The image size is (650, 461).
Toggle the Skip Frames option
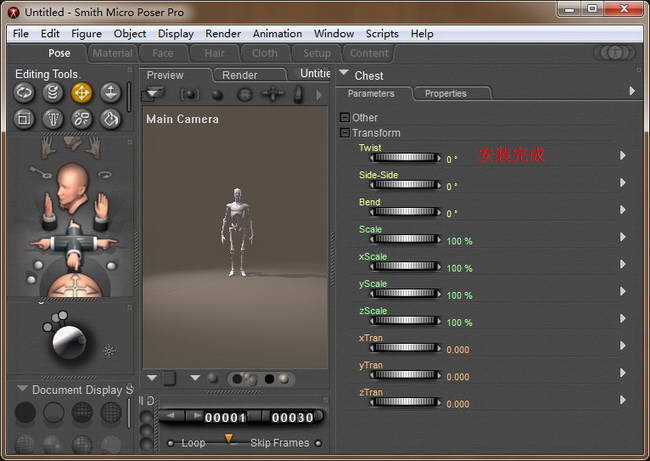[x=318, y=443]
